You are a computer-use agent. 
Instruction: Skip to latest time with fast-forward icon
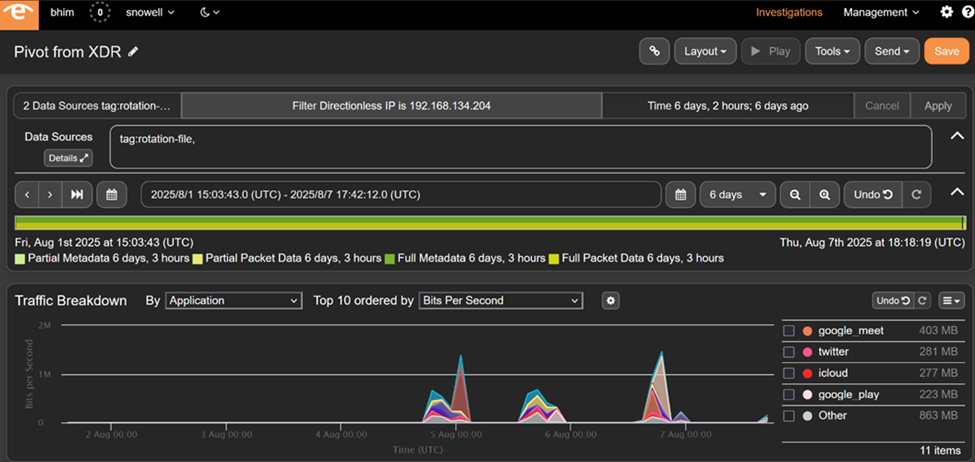[x=76, y=194]
